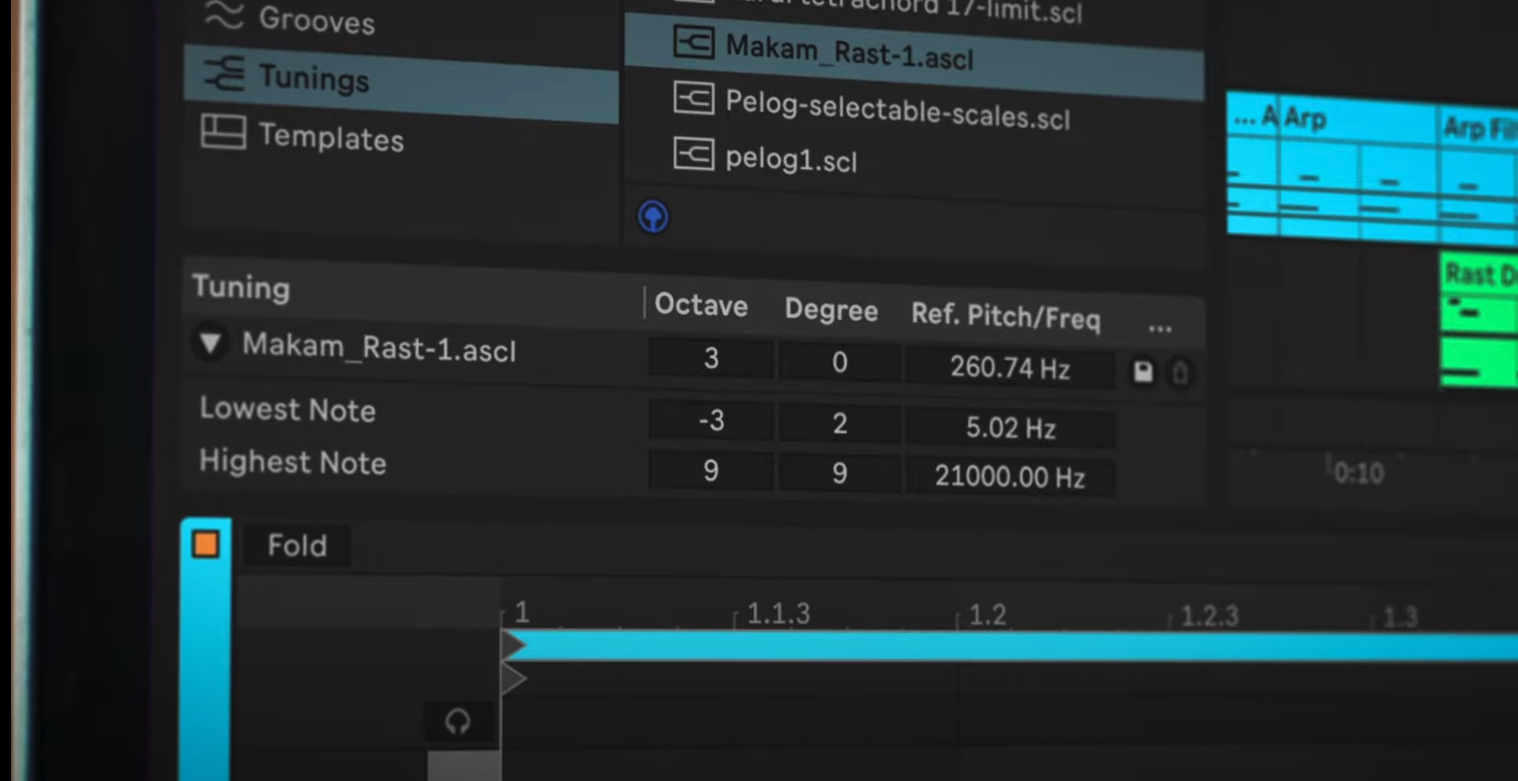This screenshot has width=1518, height=781.
Task: Save the tuning system with the disk icon
Action: point(1143,373)
